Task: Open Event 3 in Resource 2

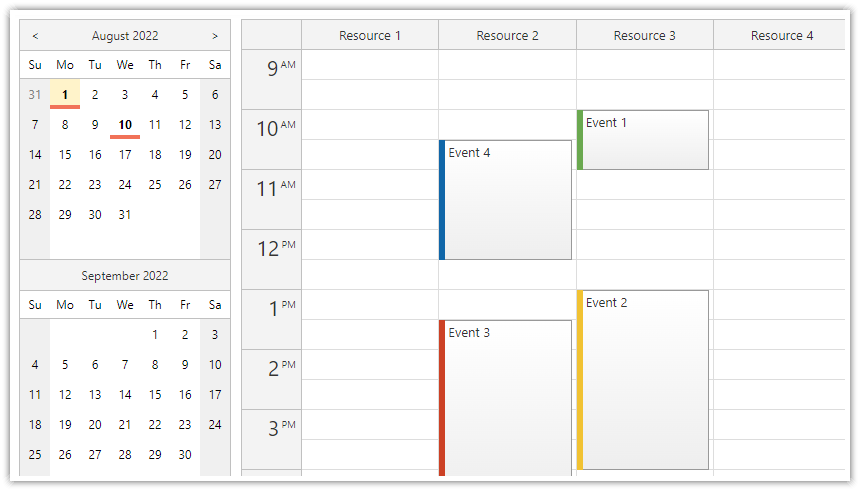Action: tap(505, 398)
